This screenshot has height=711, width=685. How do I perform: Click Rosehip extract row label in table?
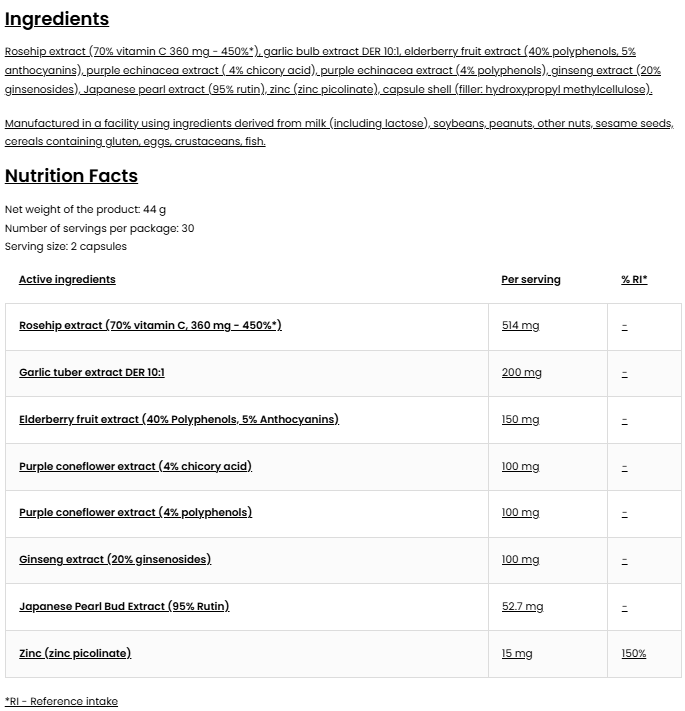(x=150, y=325)
